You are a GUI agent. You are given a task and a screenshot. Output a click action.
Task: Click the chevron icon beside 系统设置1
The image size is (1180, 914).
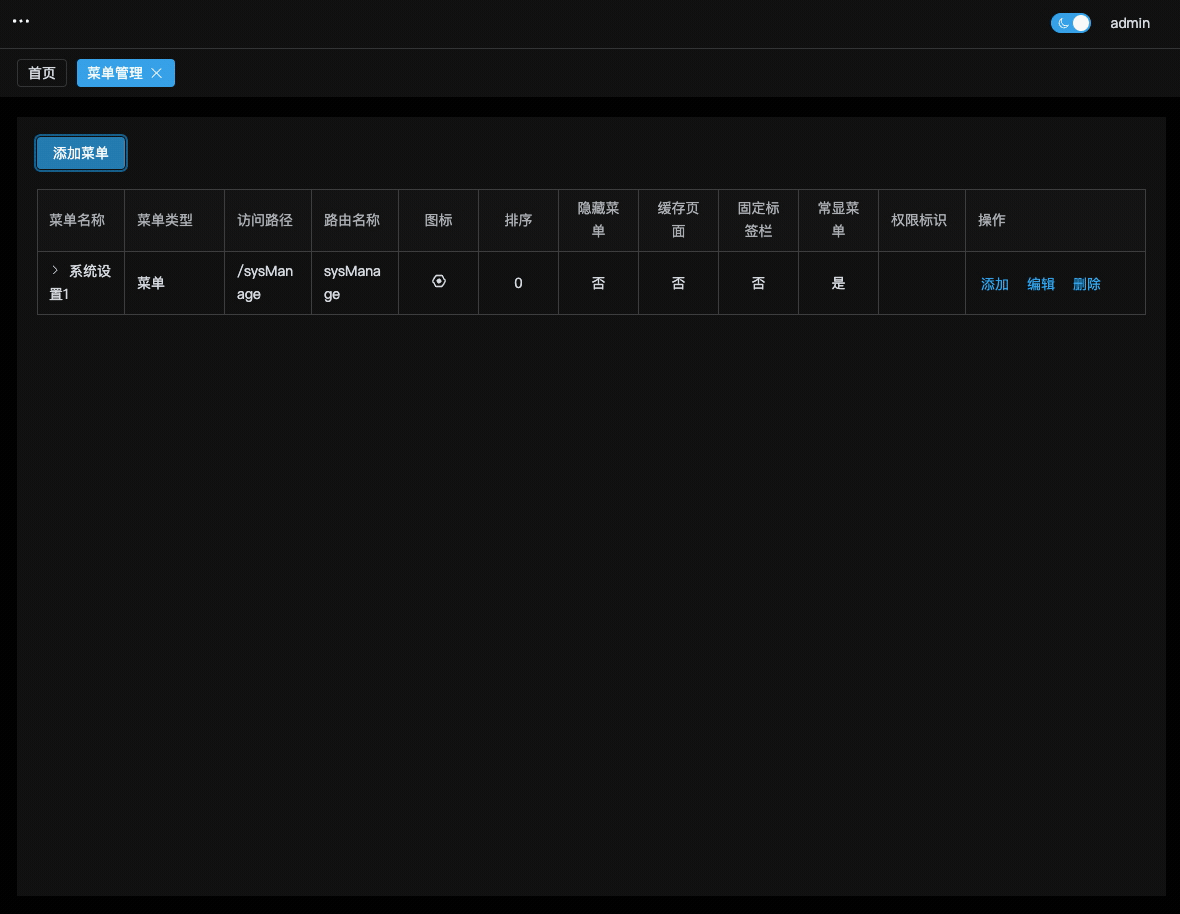pos(55,270)
